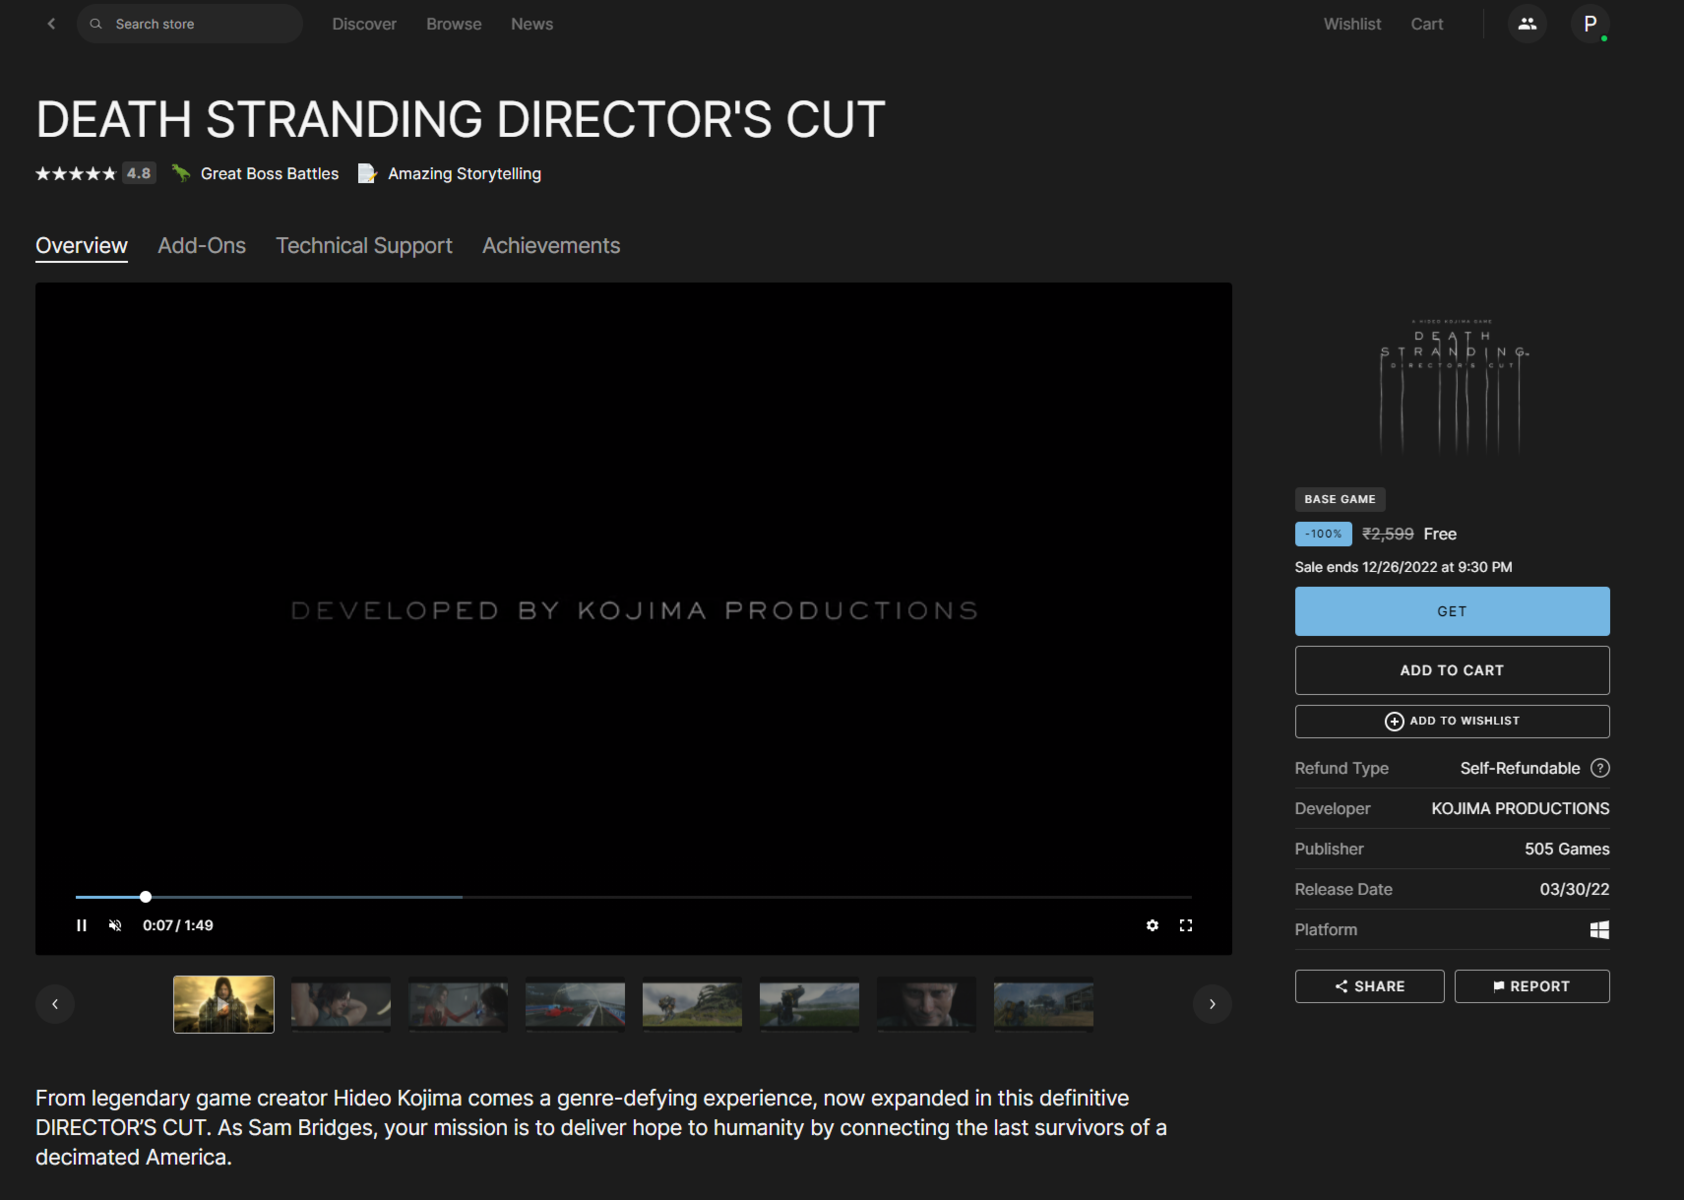This screenshot has height=1200, width=1684.
Task: Select the sixth media thumbnail
Action: [x=809, y=1004]
